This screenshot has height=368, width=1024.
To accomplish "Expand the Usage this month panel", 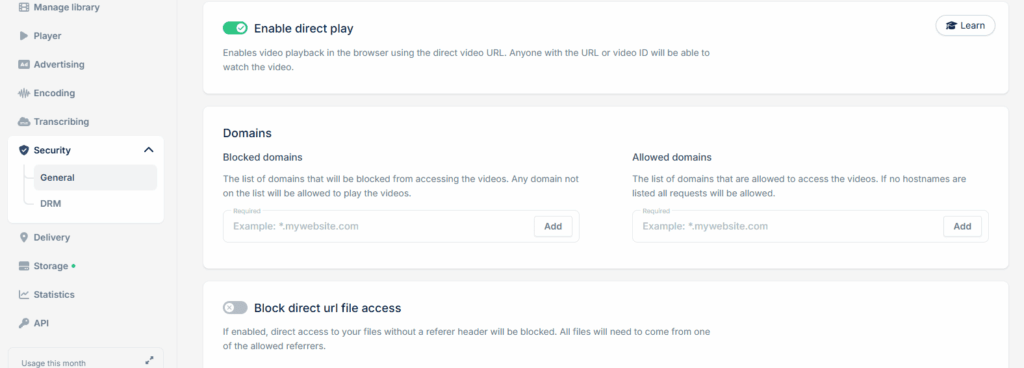I will (150, 360).
